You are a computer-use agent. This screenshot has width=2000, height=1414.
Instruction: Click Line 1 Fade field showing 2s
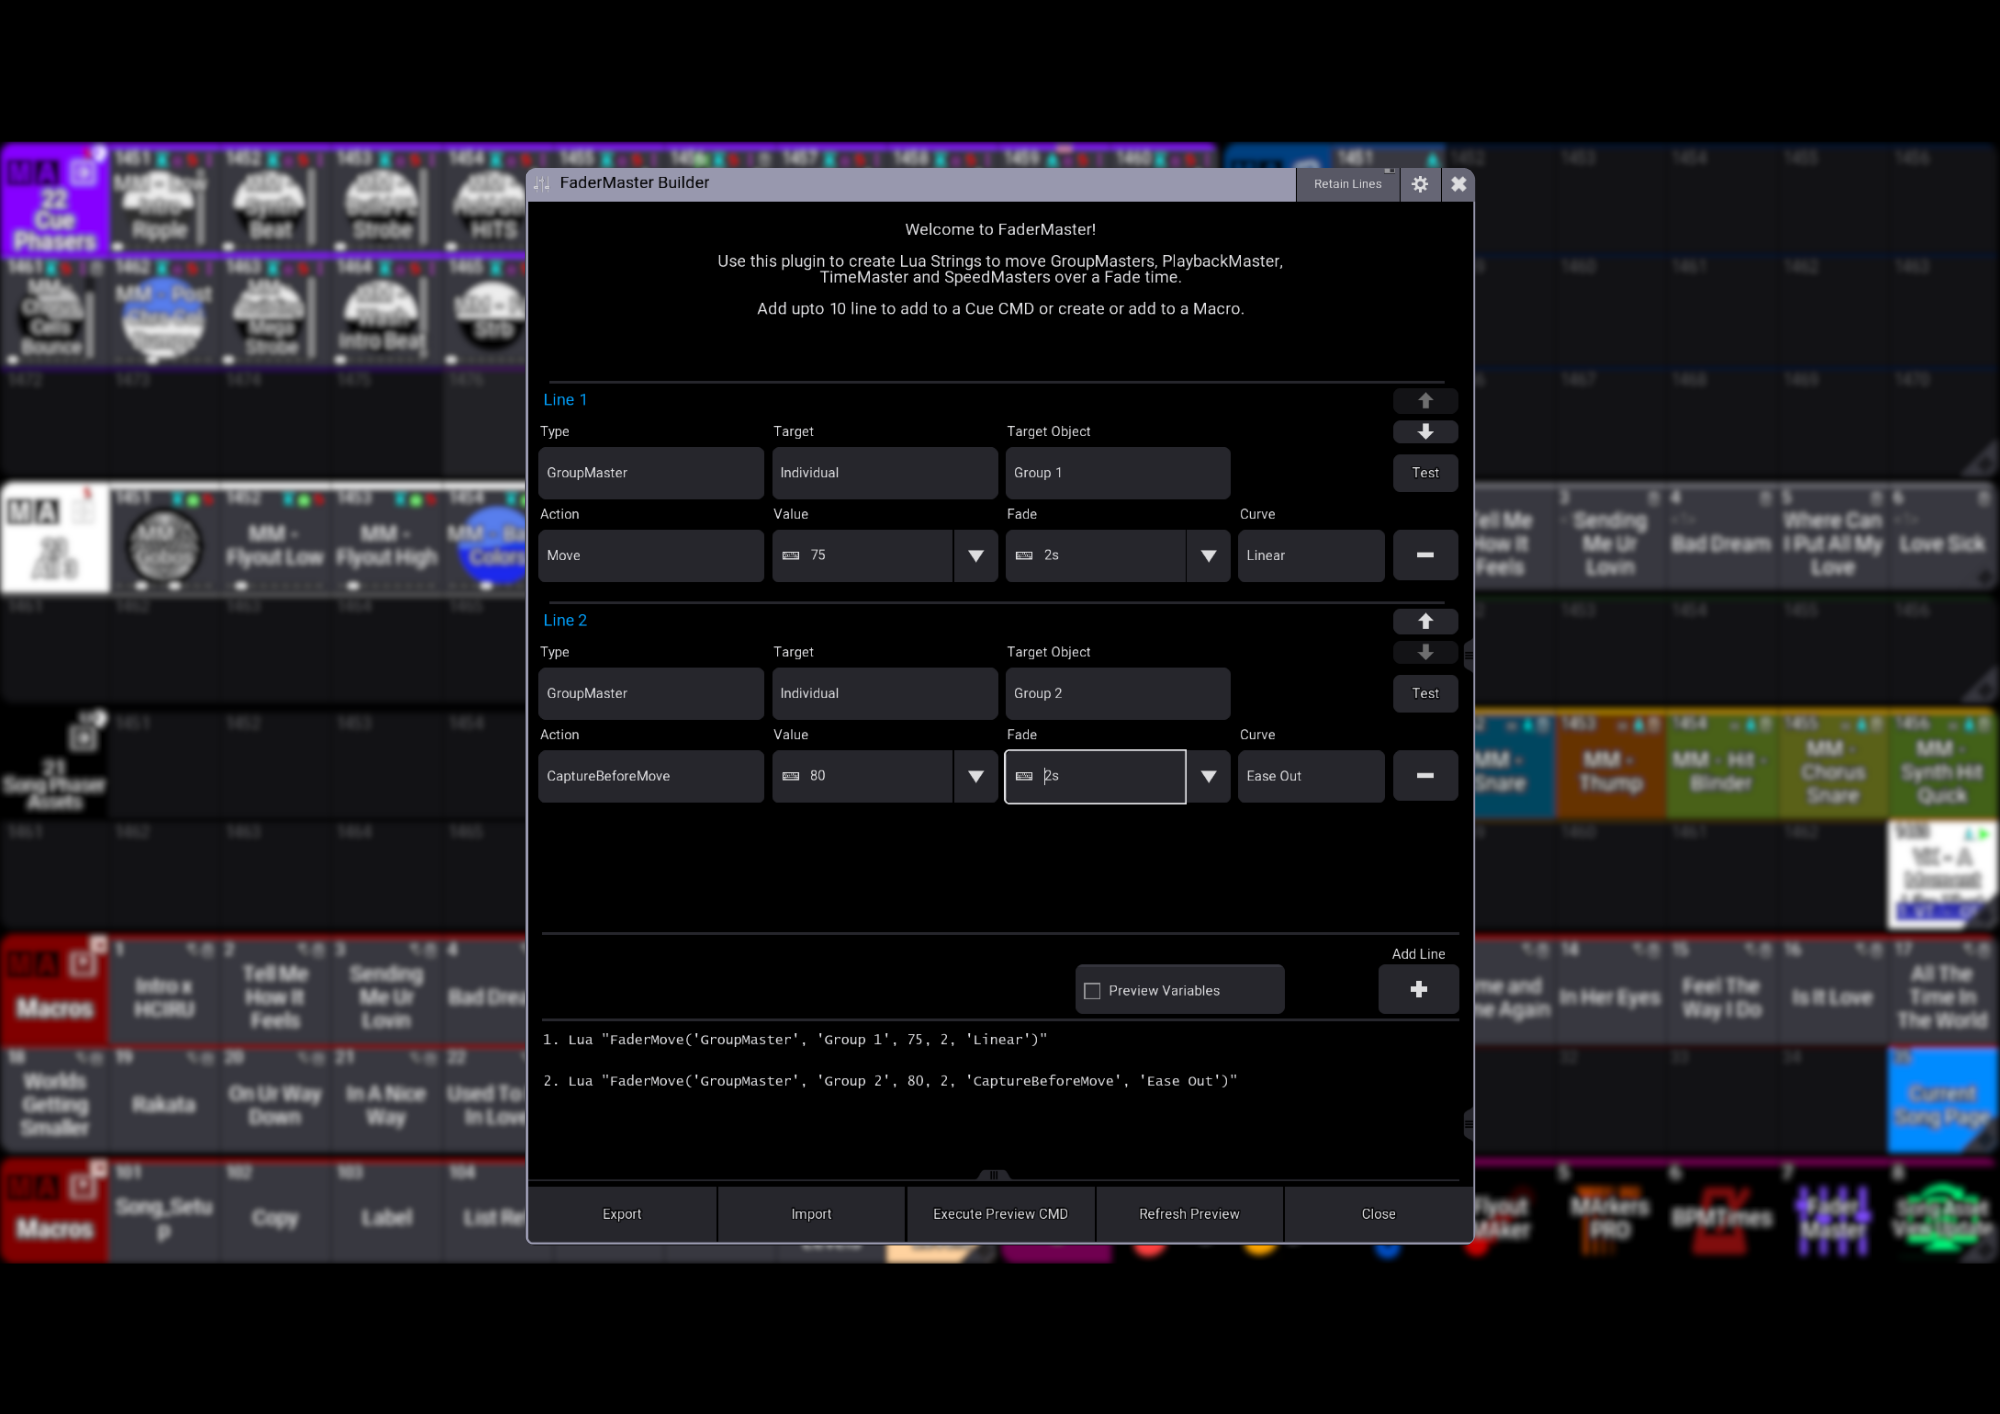pos(1095,555)
